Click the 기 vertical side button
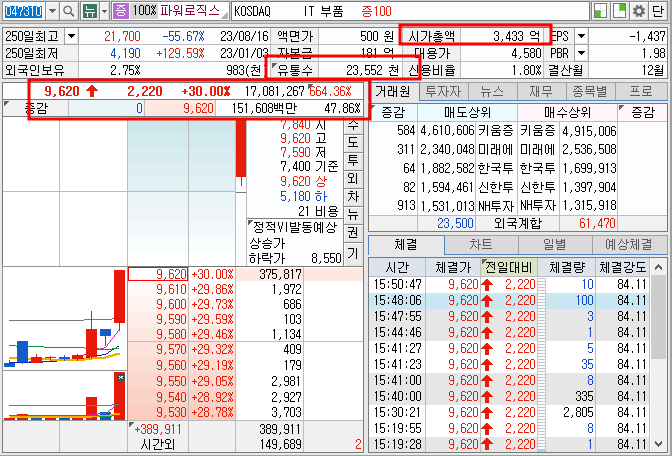The height and width of the screenshot is (456, 672). [x=353, y=253]
